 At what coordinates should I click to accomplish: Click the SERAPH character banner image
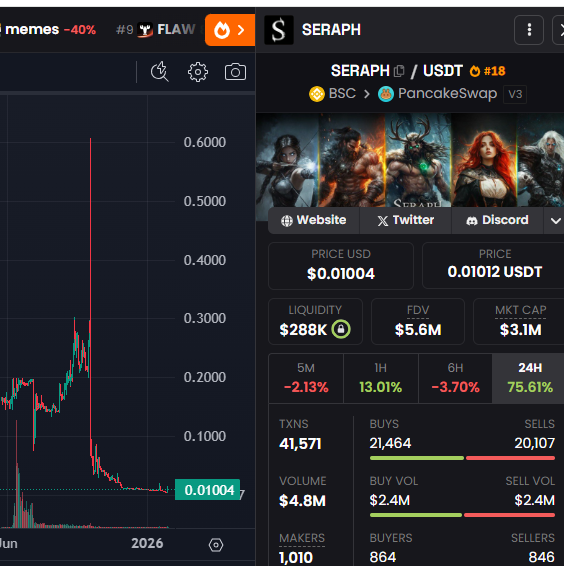(410, 161)
